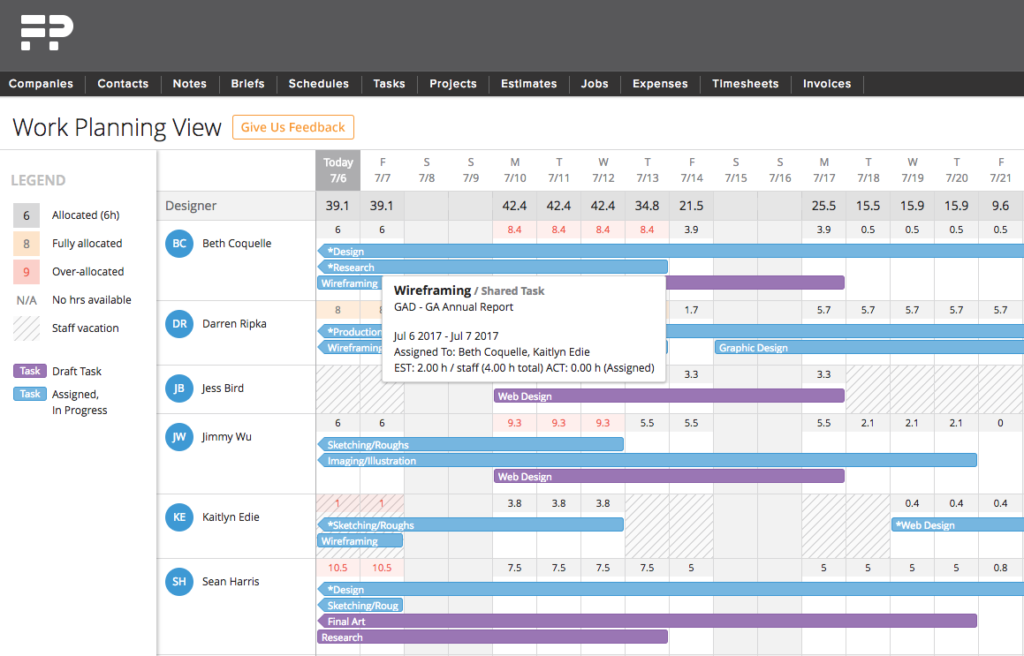
Task: Click the Darren Ripka name link
Action: click(234, 324)
